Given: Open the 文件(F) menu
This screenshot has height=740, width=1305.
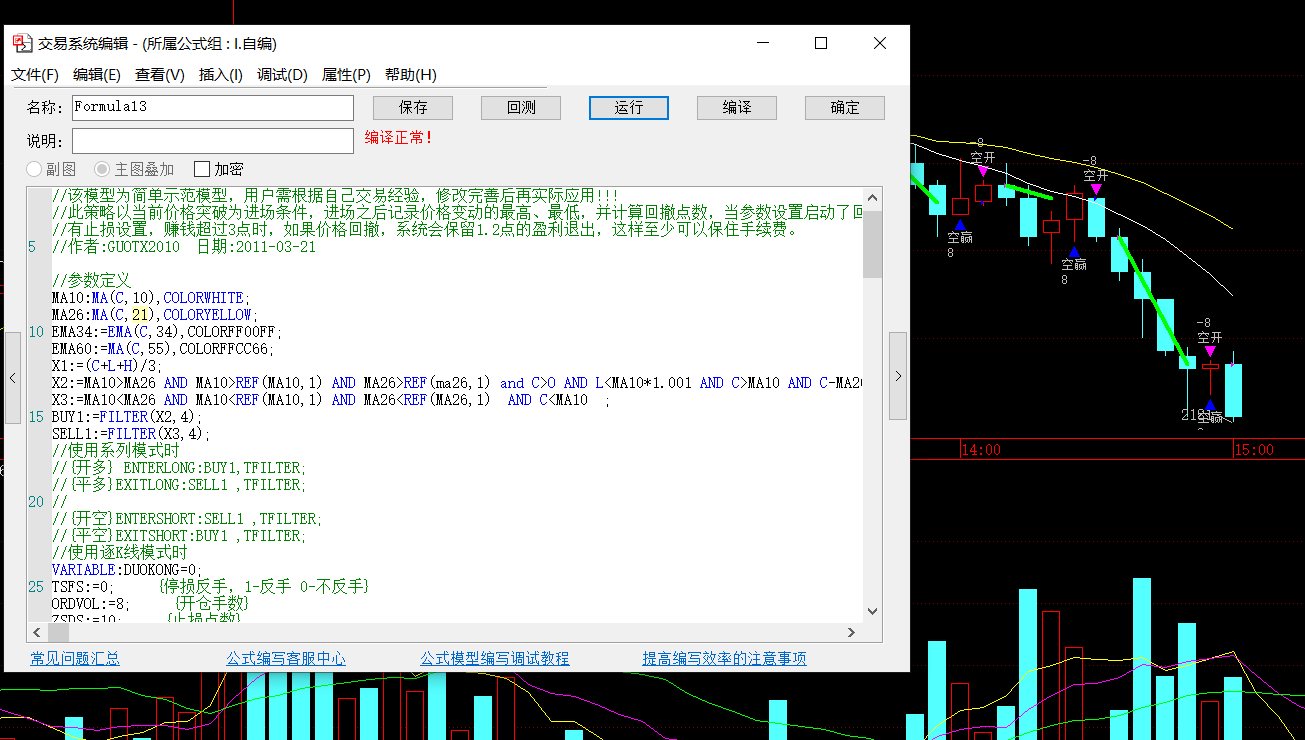Looking at the screenshot, I should coord(35,74).
